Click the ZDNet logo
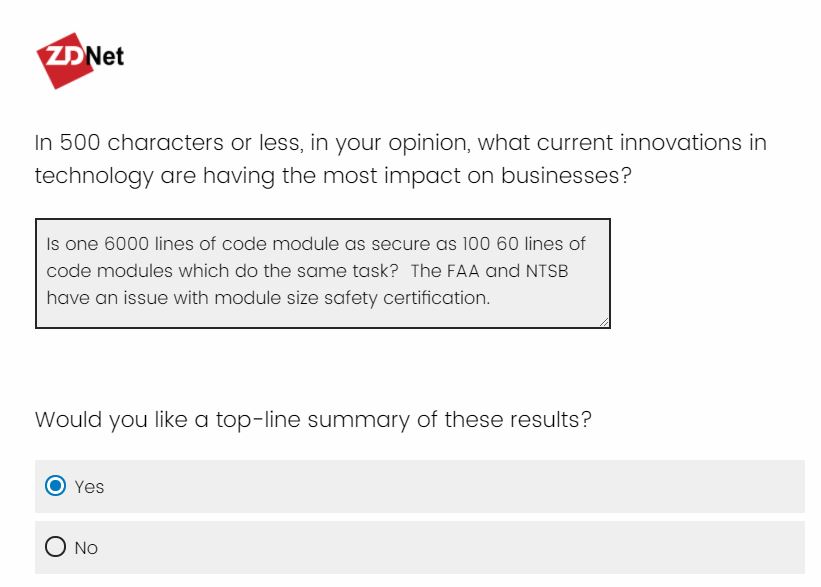Viewport: 821px width, 587px height. click(80, 60)
